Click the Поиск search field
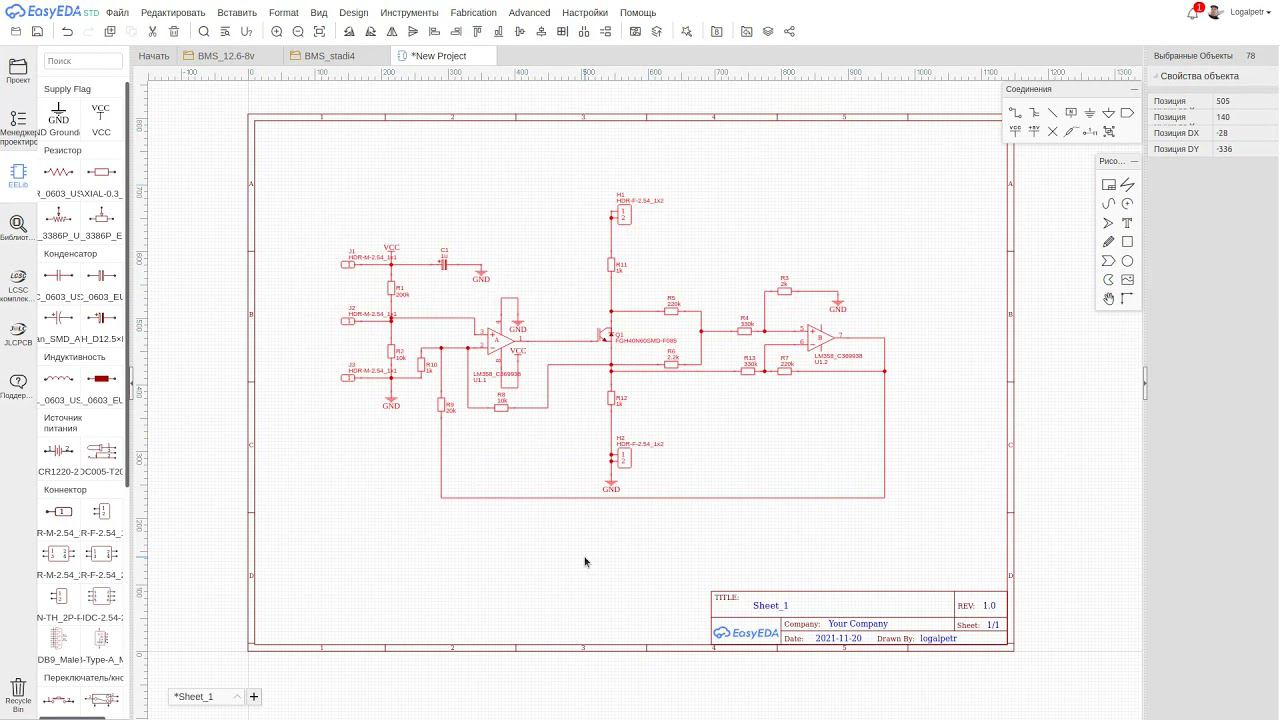This screenshot has height=720, width=1280. pos(82,61)
